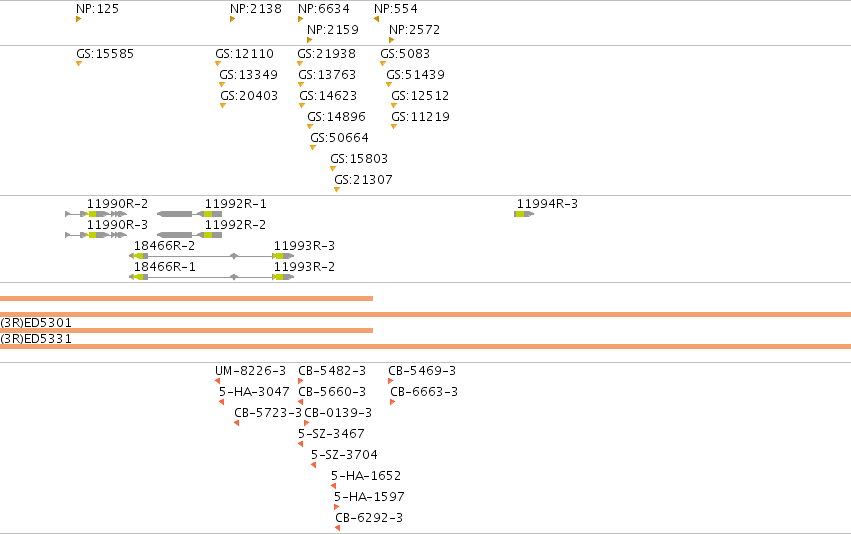Click the 11994R-3 label

click(547, 204)
